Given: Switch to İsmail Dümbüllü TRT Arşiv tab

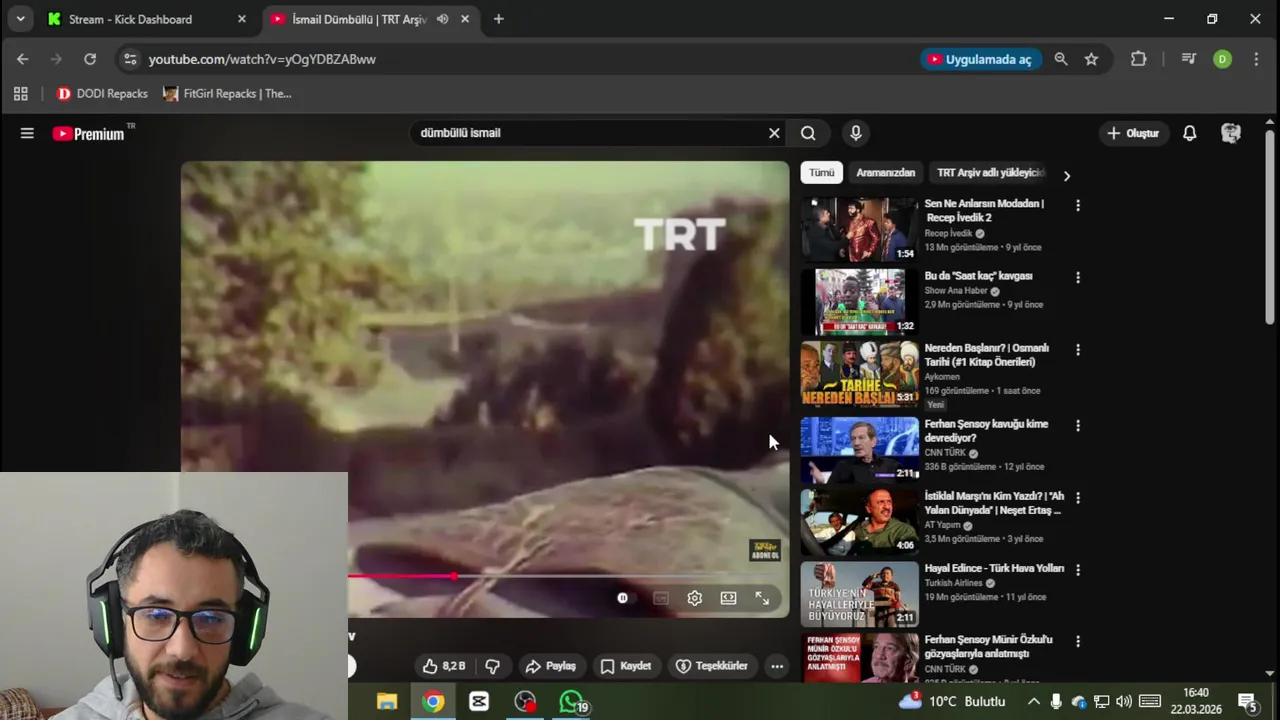Looking at the screenshot, I should coord(358,19).
